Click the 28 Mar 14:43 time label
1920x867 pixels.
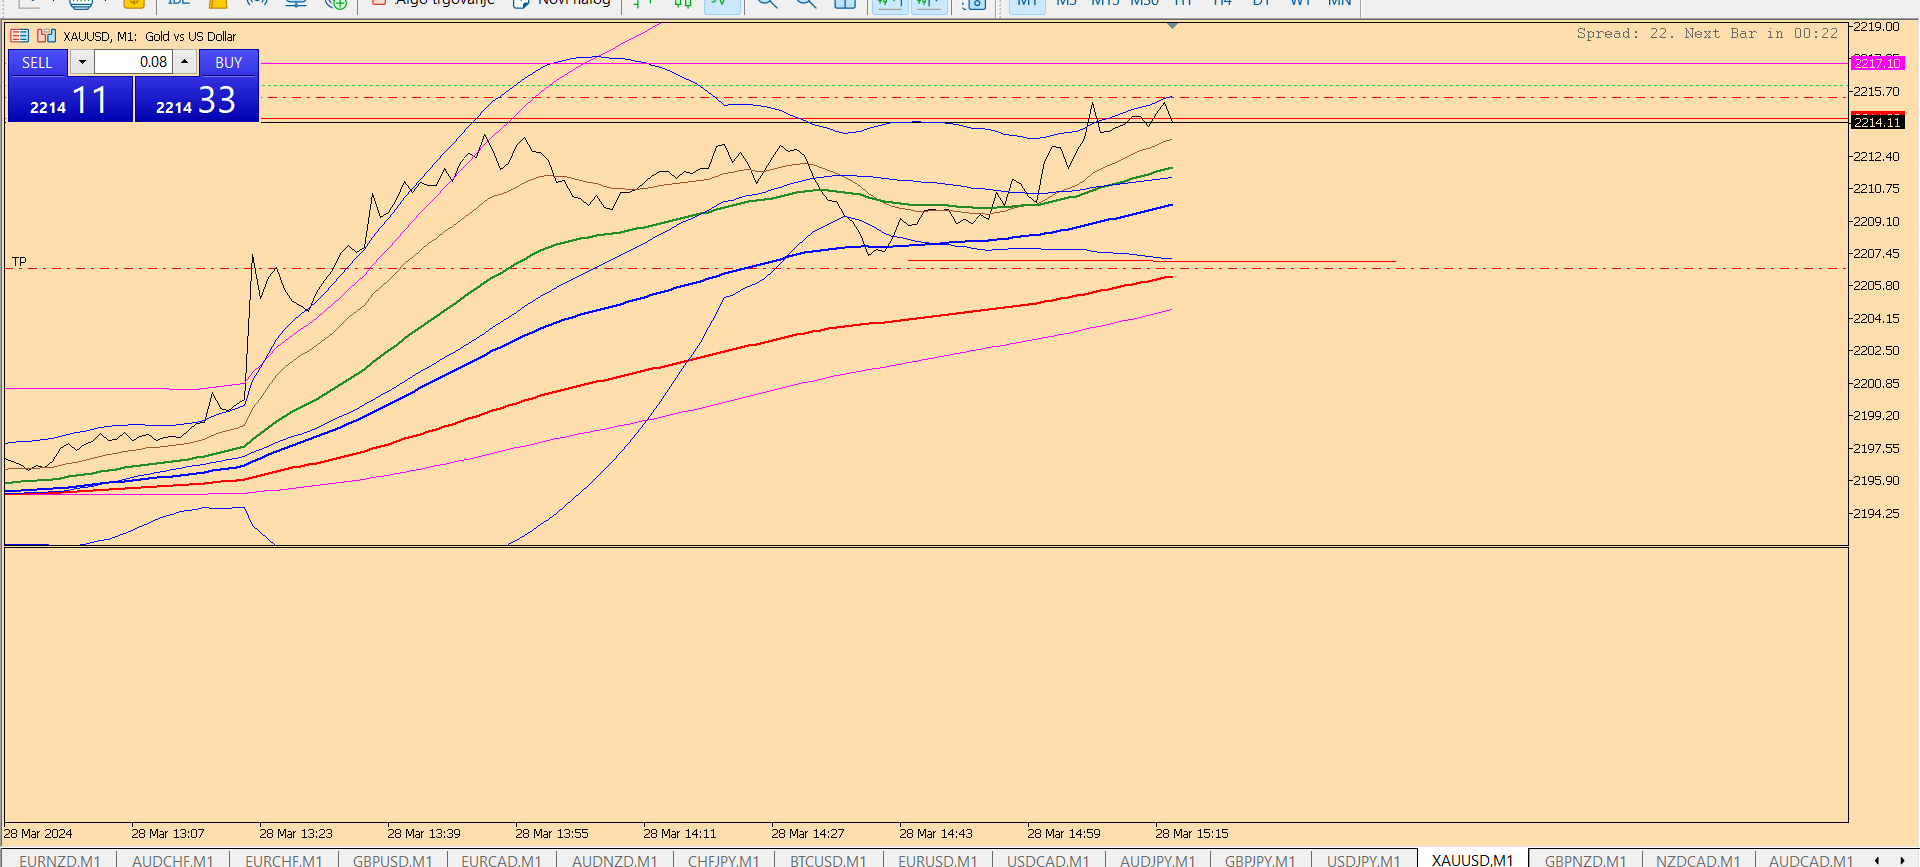(x=936, y=833)
